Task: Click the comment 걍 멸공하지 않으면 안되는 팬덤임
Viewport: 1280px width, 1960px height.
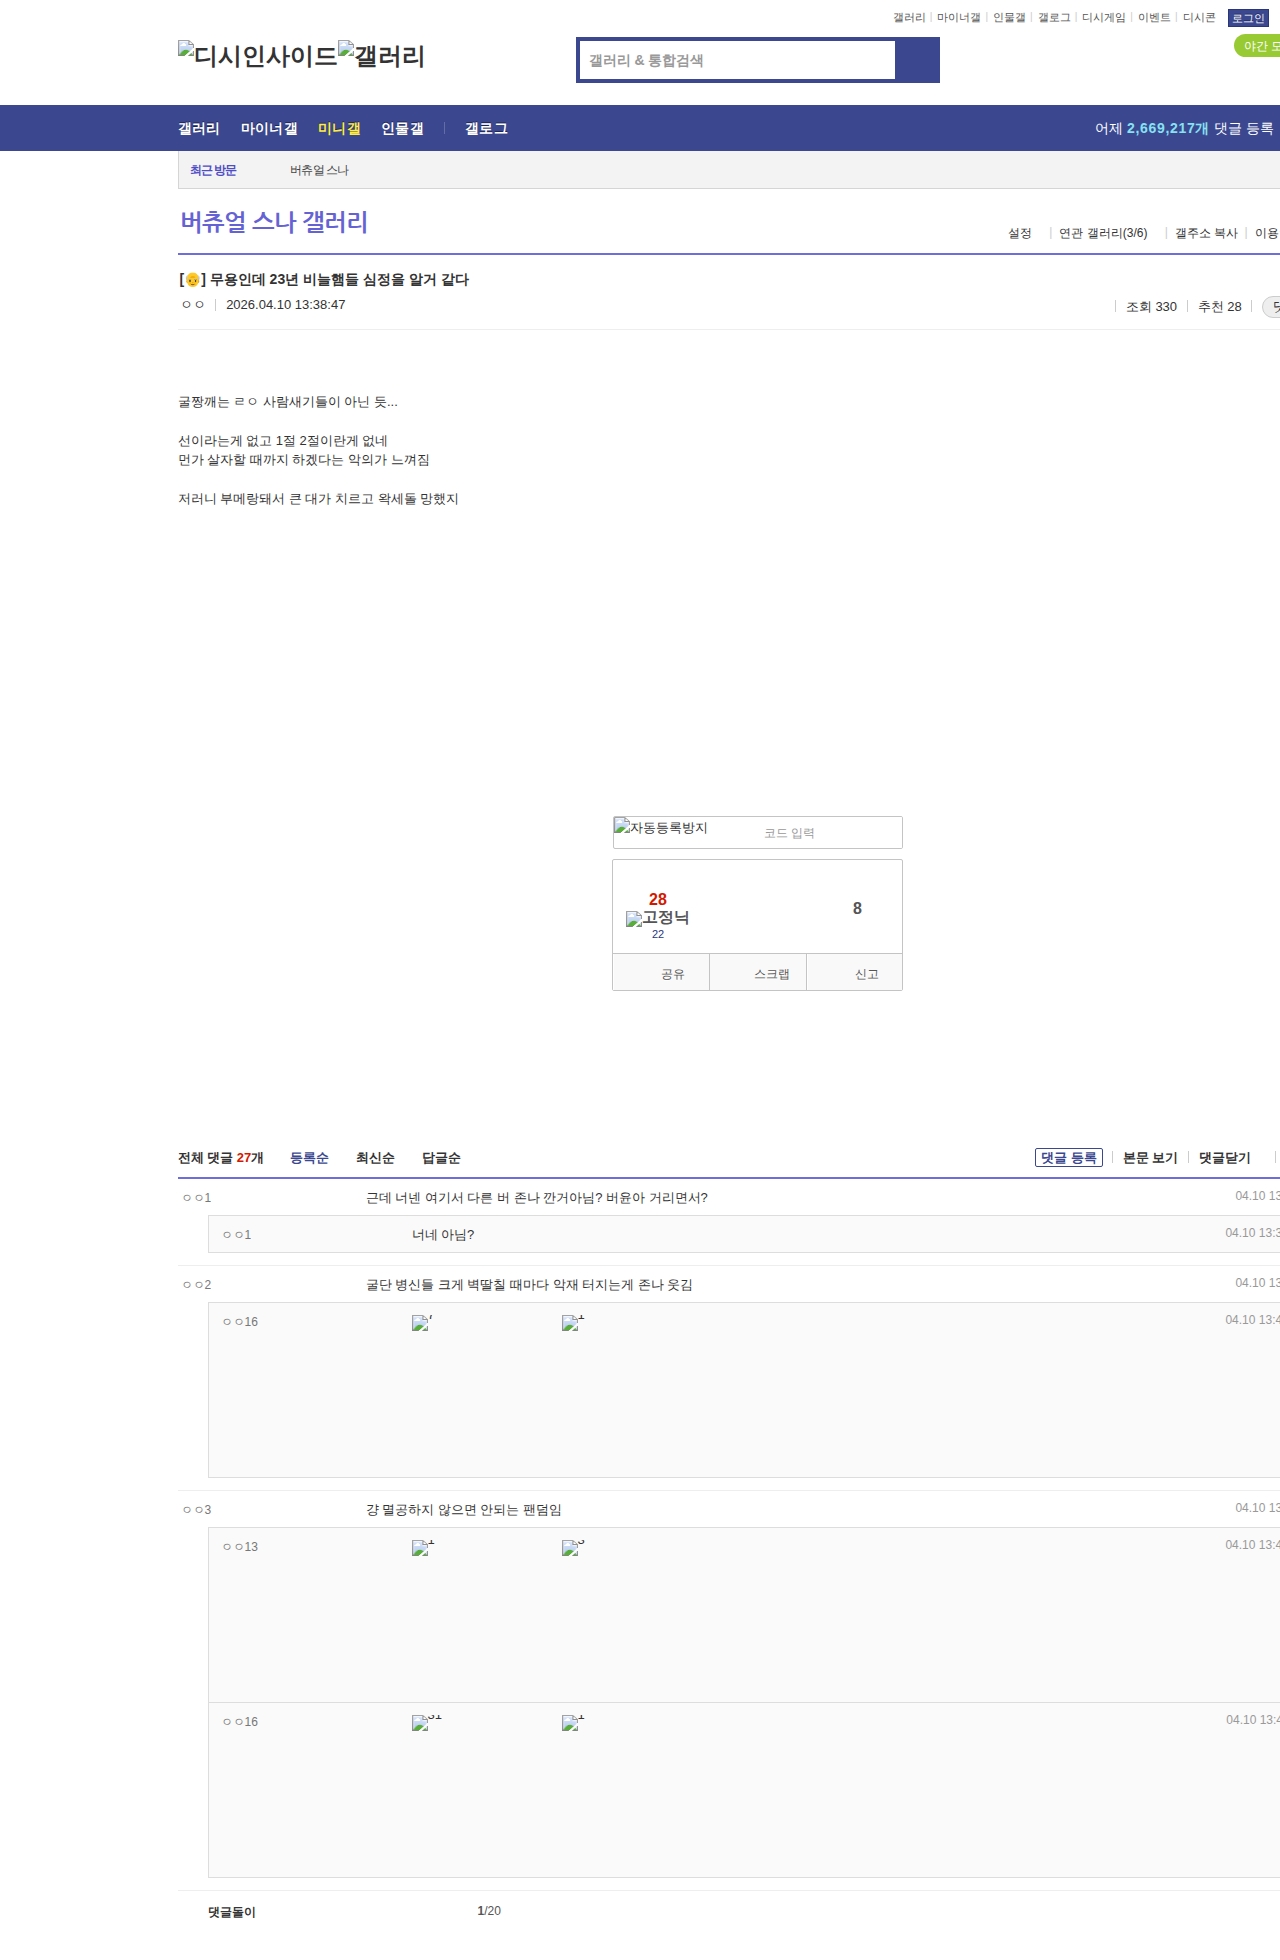Action: coord(464,1510)
